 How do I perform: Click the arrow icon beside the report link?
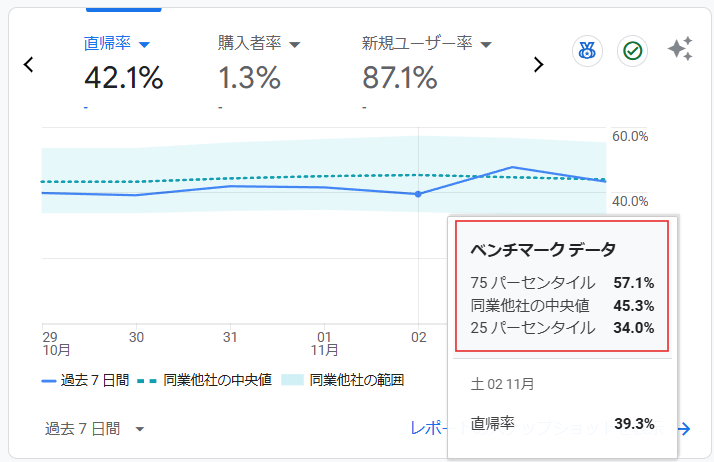(684, 429)
